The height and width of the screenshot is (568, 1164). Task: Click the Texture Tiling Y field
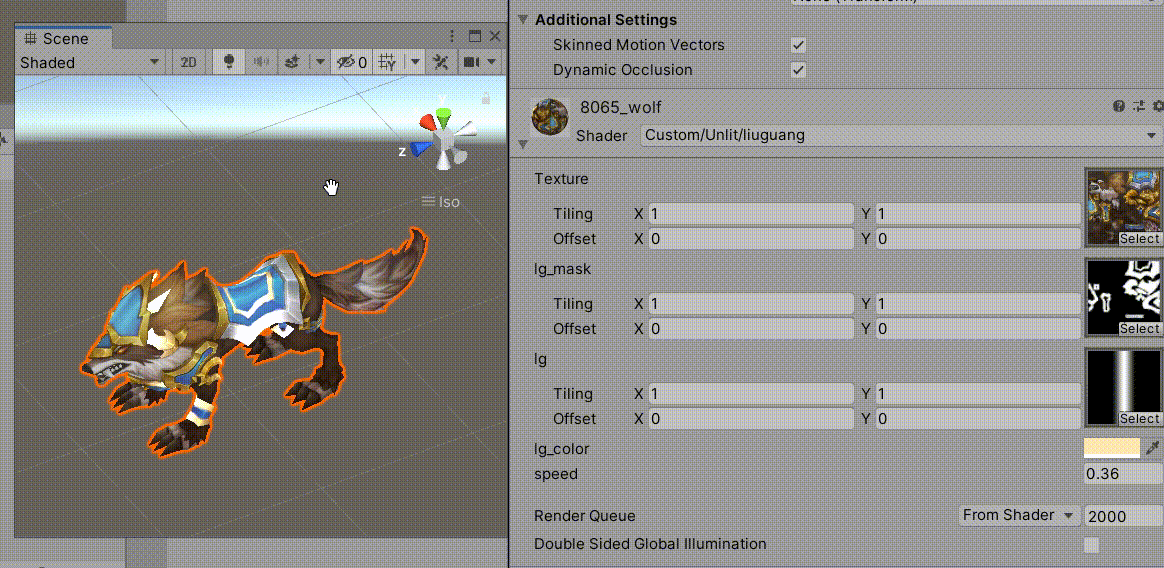click(x=978, y=214)
